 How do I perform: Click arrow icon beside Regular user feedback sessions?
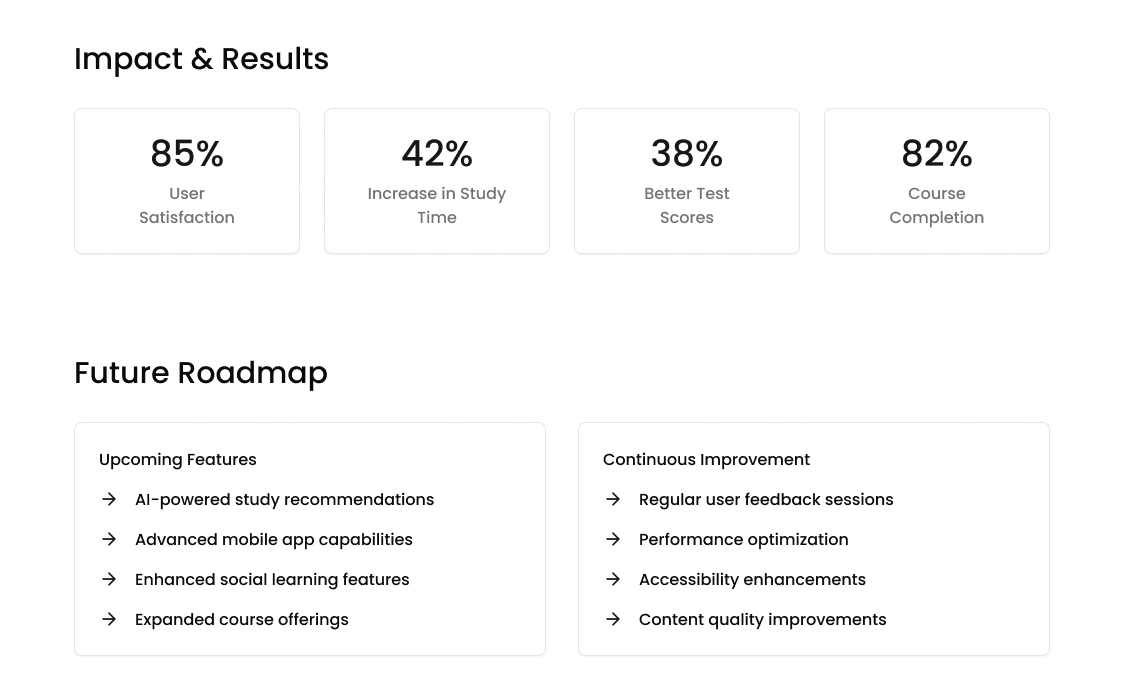tap(613, 499)
